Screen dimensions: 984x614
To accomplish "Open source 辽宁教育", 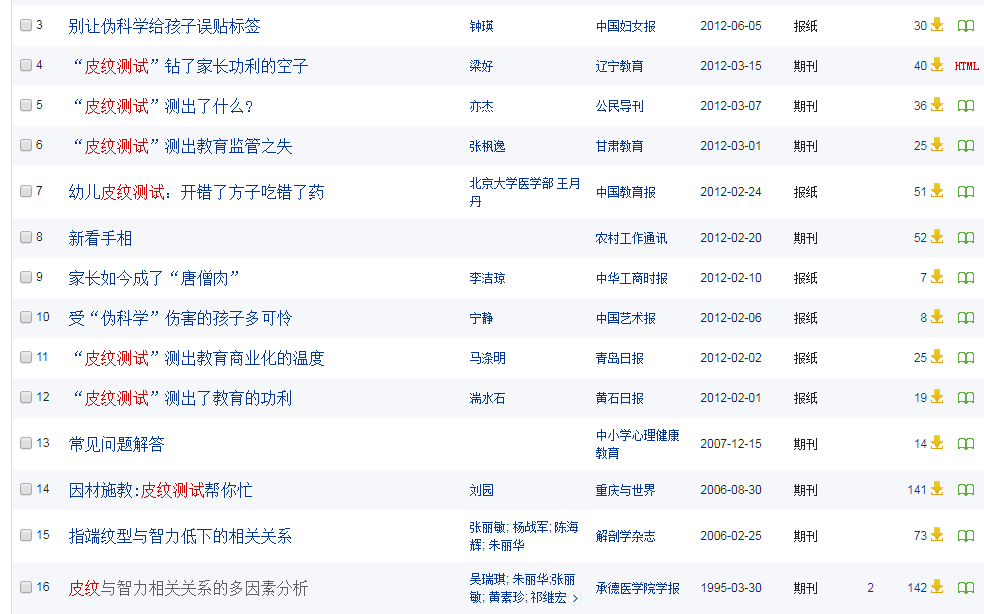I will [619, 66].
